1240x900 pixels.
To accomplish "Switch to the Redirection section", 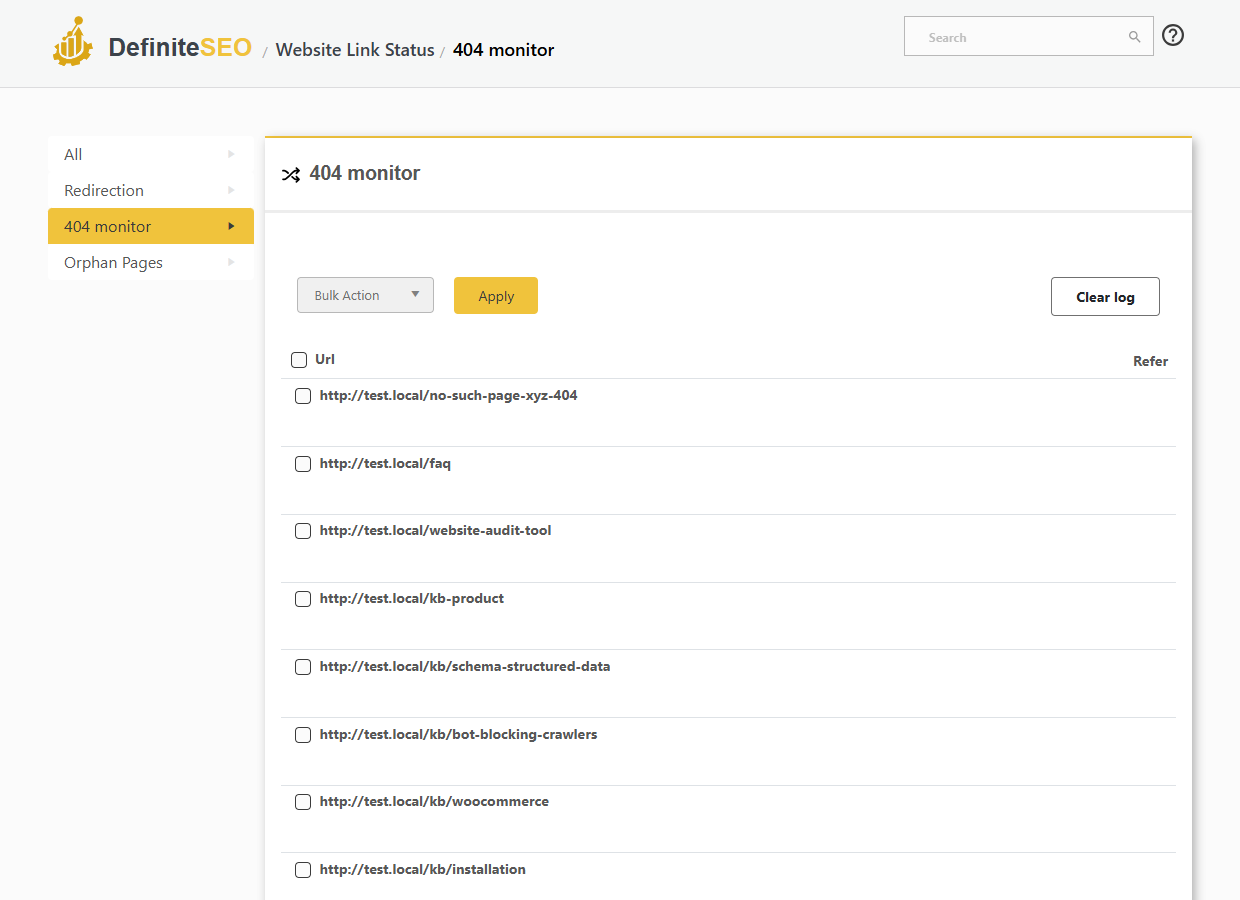I will point(151,190).
